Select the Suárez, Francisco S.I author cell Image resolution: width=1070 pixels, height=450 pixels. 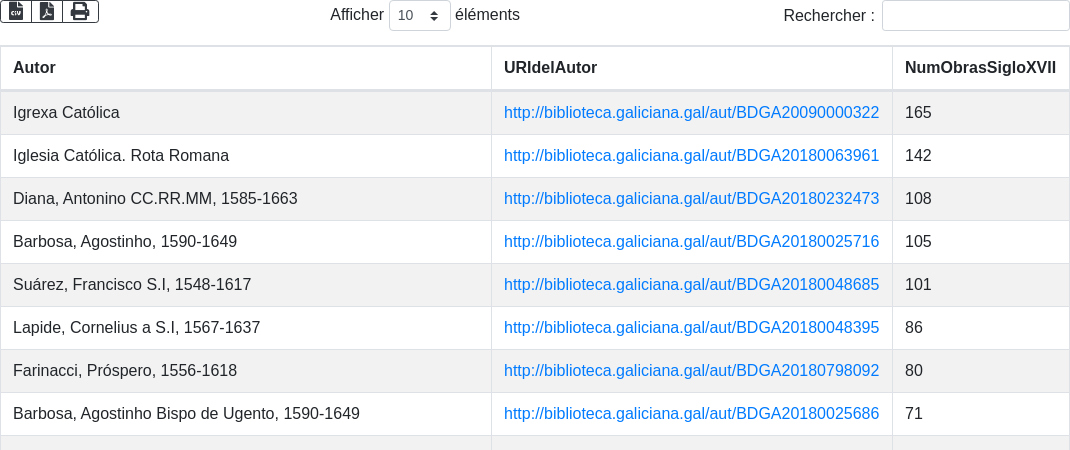click(x=132, y=285)
